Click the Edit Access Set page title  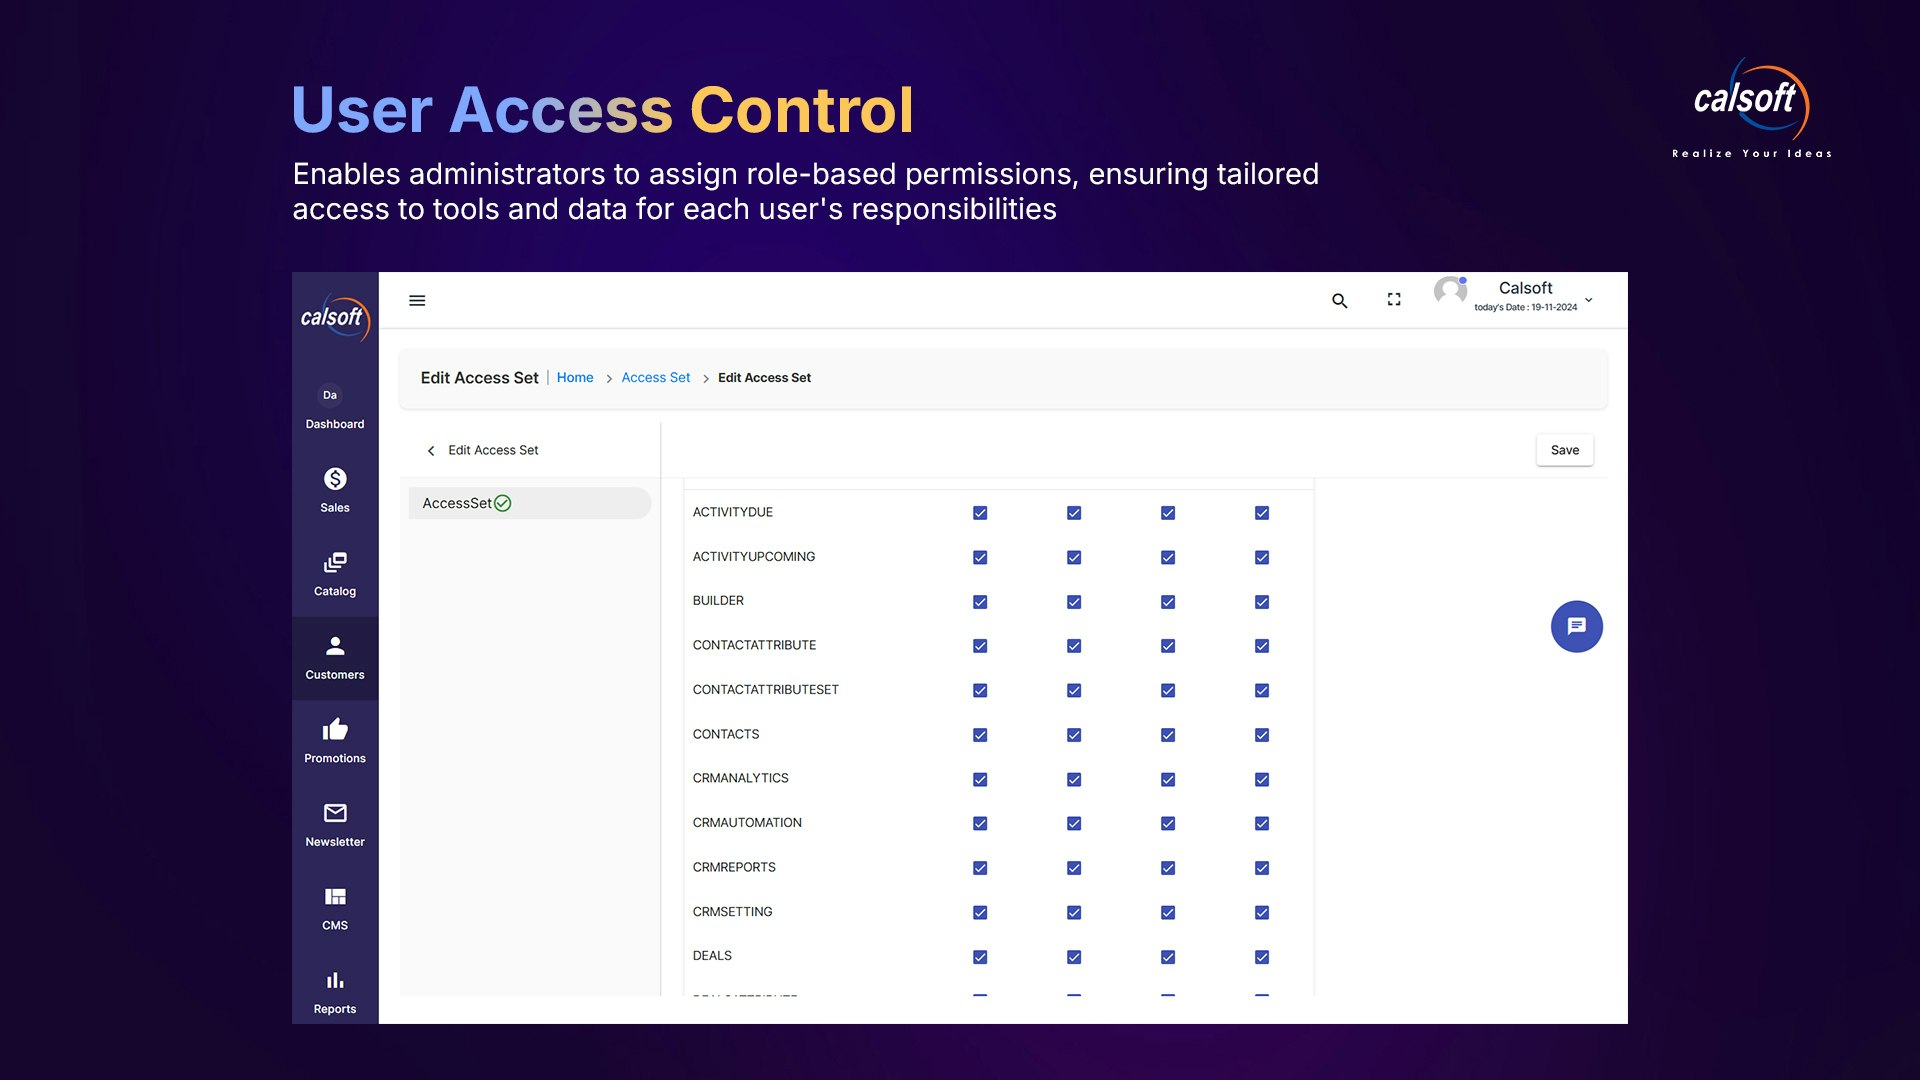coord(479,378)
